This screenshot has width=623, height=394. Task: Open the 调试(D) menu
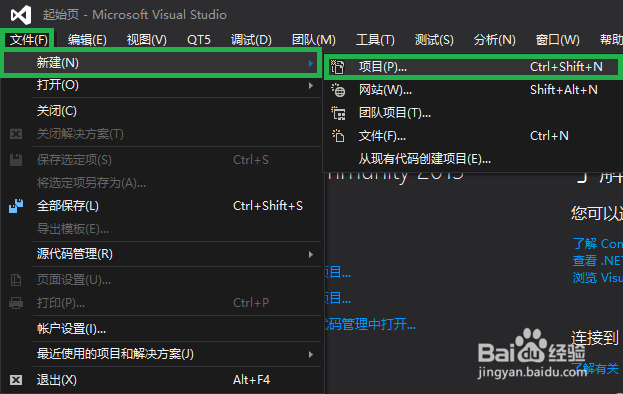click(251, 40)
